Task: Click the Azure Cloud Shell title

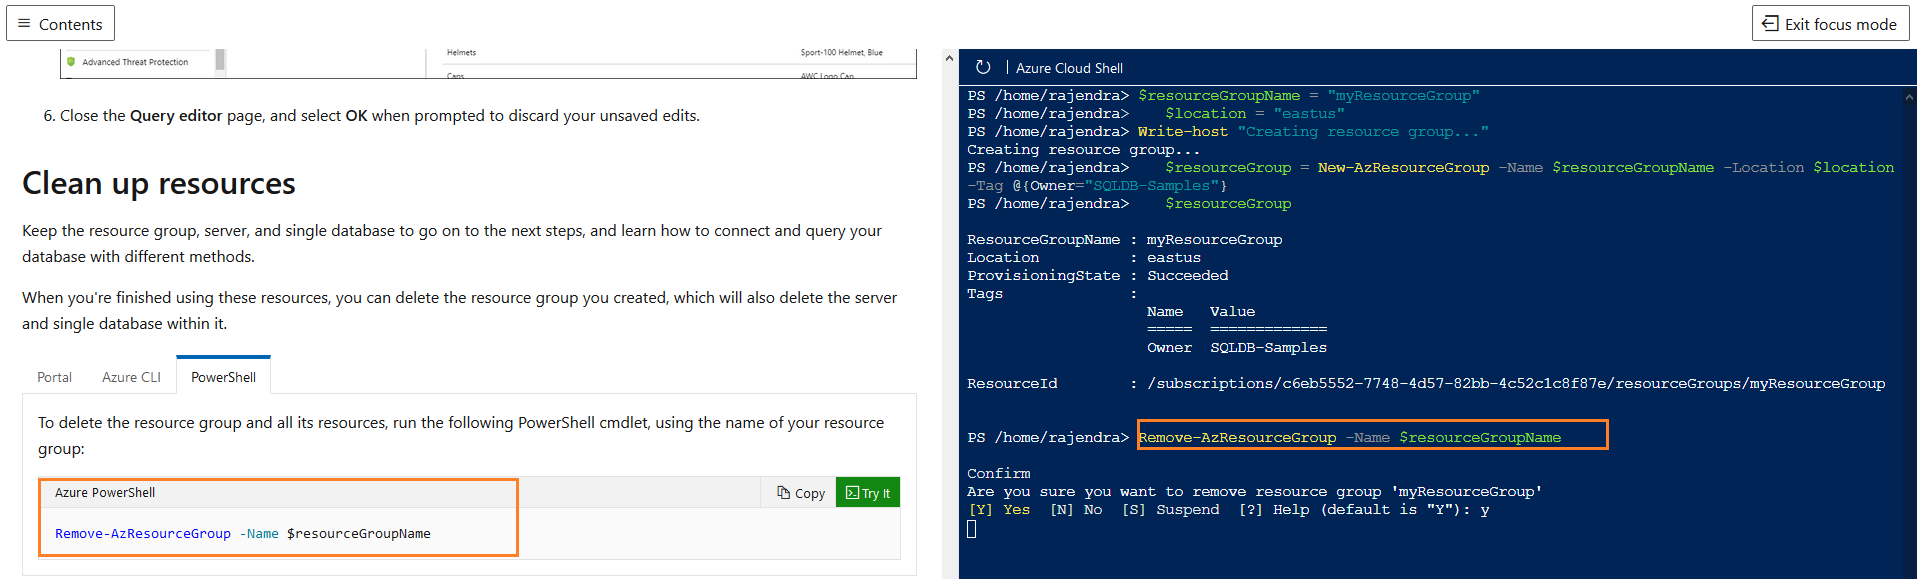Action: pos(1069,68)
